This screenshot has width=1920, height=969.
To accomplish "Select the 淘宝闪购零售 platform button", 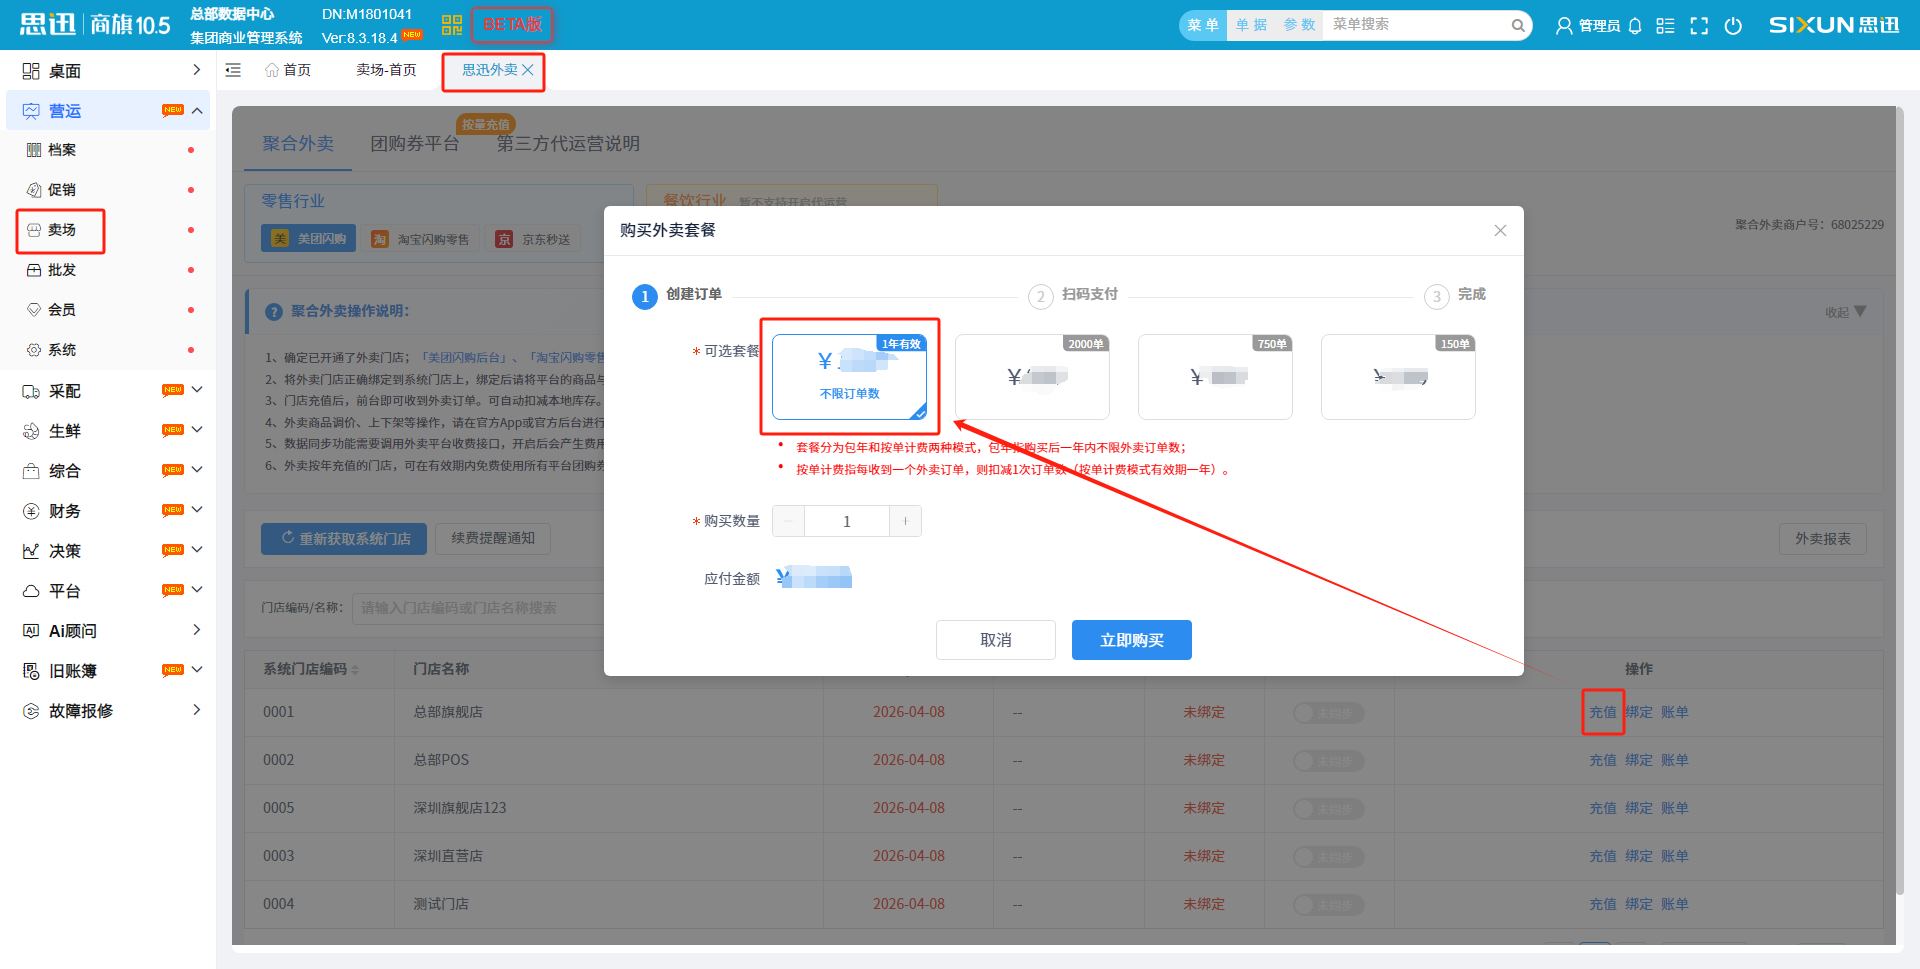I will pos(420,239).
